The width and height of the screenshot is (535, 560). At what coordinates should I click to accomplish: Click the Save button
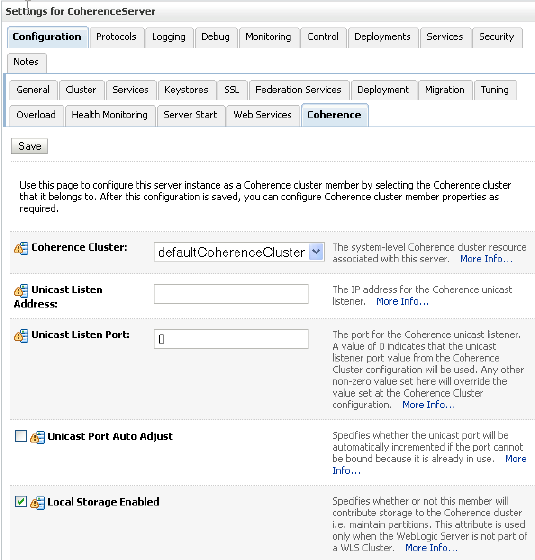pyautogui.click(x=29, y=146)
